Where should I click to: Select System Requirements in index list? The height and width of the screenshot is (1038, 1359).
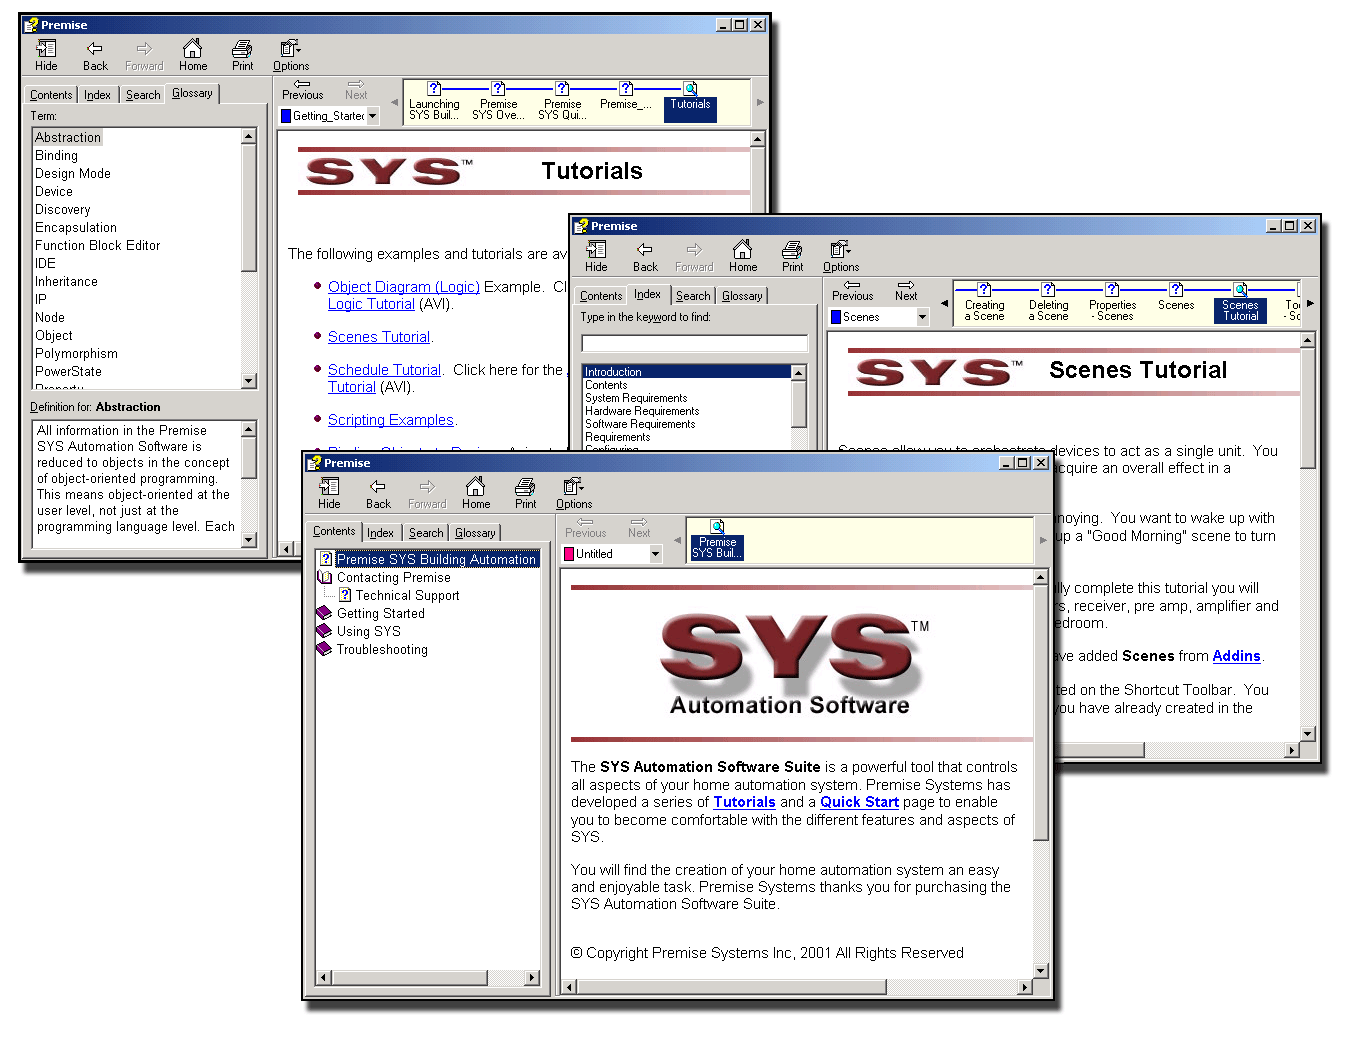pyautogui.click(x=636, y=398)
